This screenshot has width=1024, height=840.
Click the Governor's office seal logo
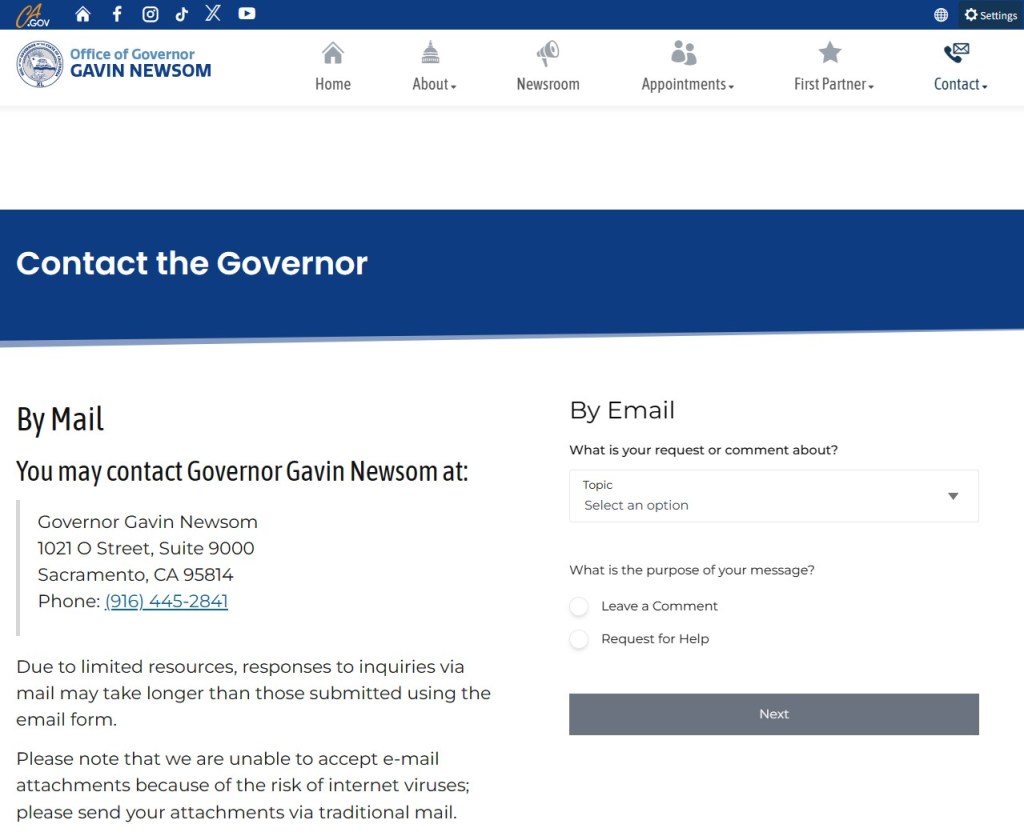40,64
